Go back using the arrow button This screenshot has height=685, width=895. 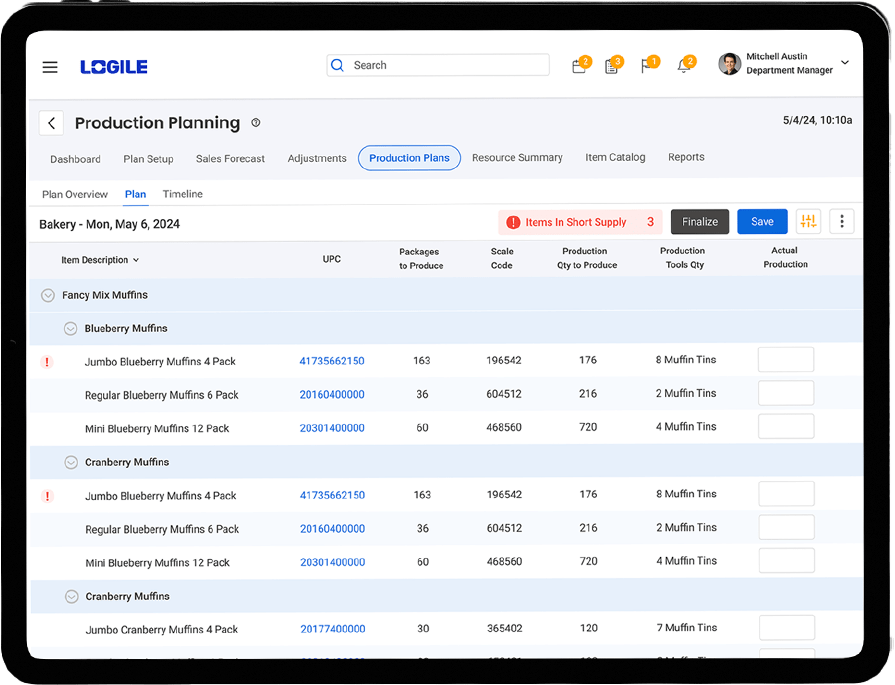[51, 123]
